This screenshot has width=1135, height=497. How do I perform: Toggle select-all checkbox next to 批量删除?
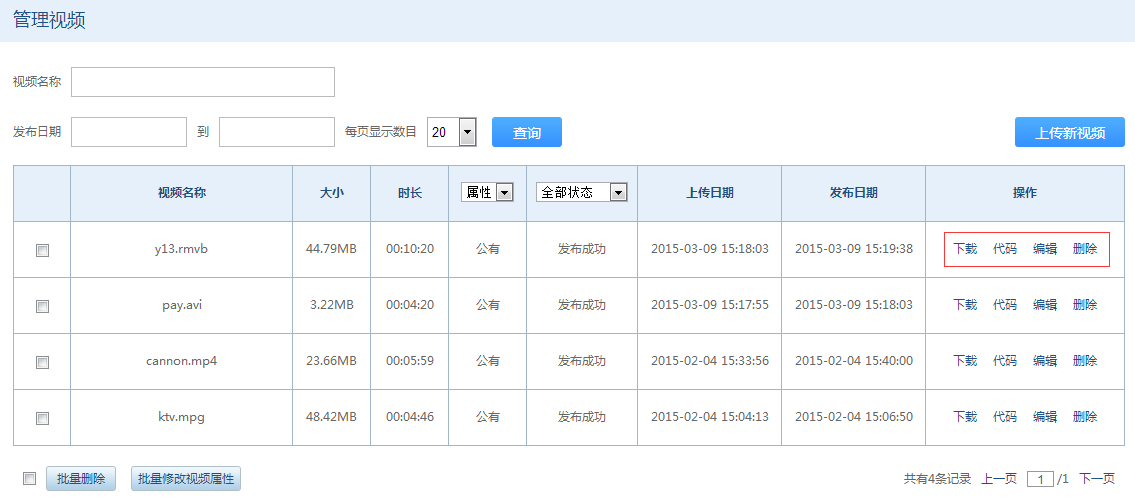coord(29,478)
